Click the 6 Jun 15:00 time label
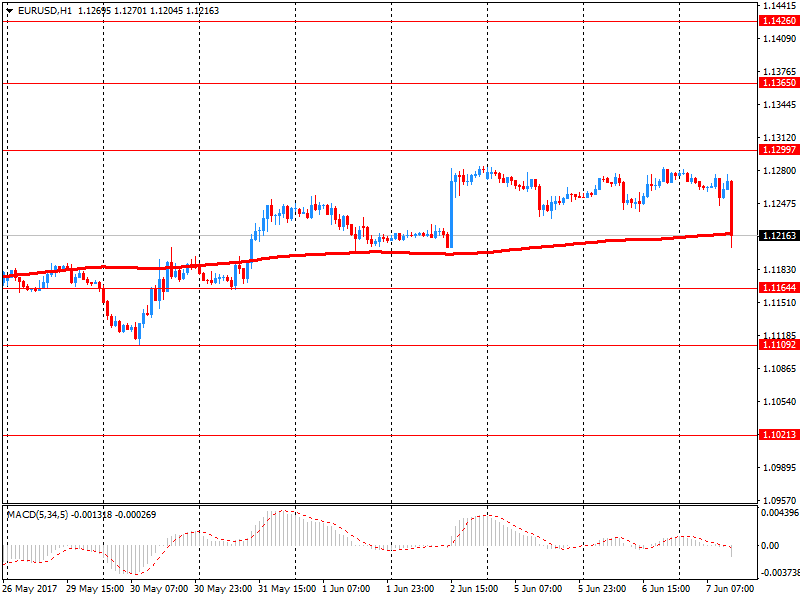Screen dimensions: 800x600 tap(666, 589)
